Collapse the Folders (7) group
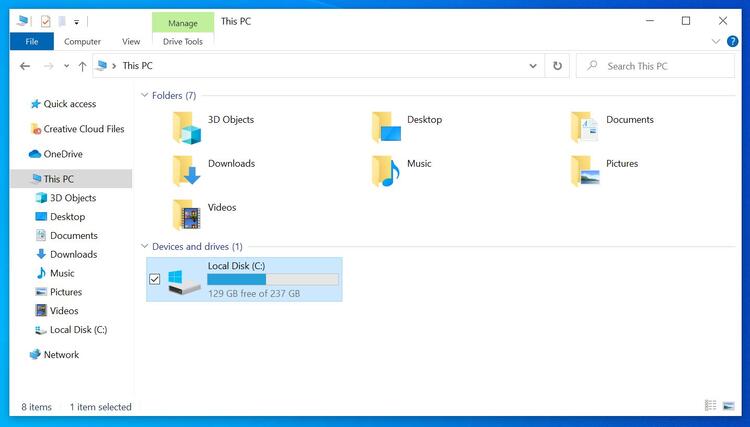 (144, 95)
